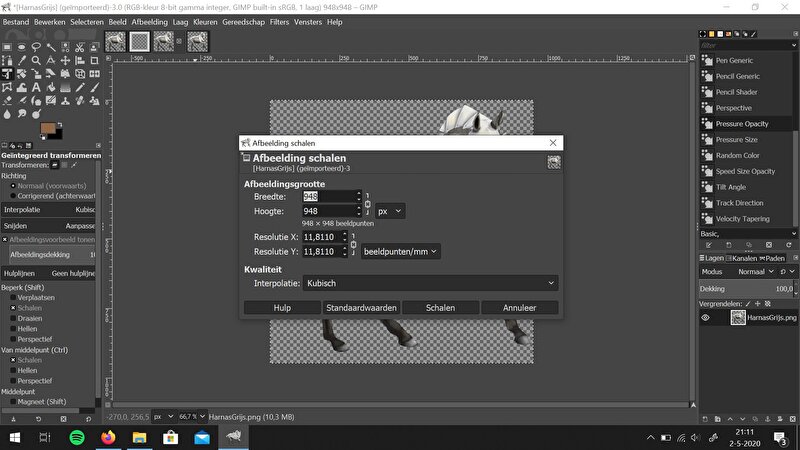Select the Bucket Fill tool

point(51,87)
